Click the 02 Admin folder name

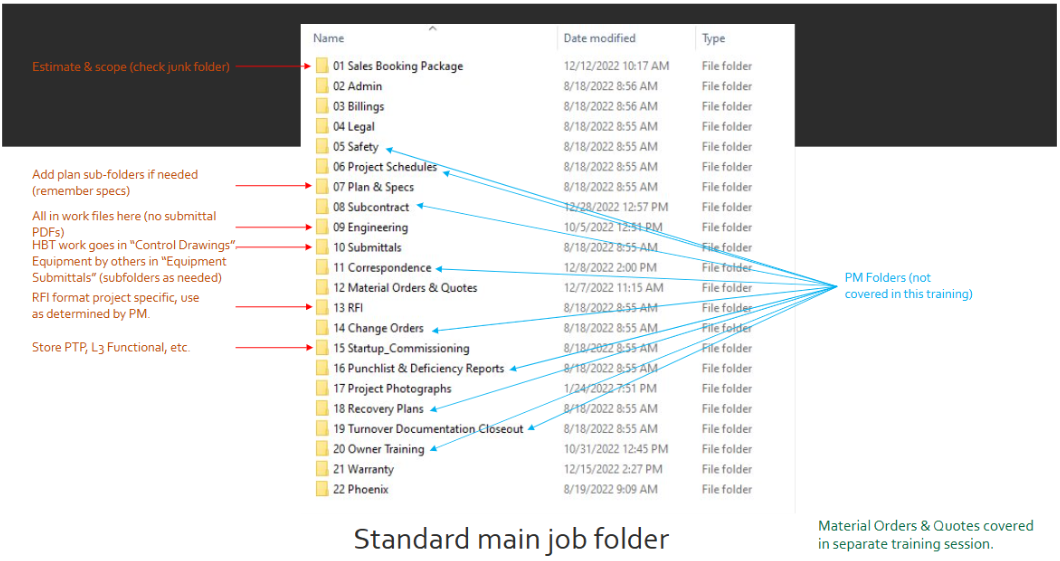click(x=357, y=86)
